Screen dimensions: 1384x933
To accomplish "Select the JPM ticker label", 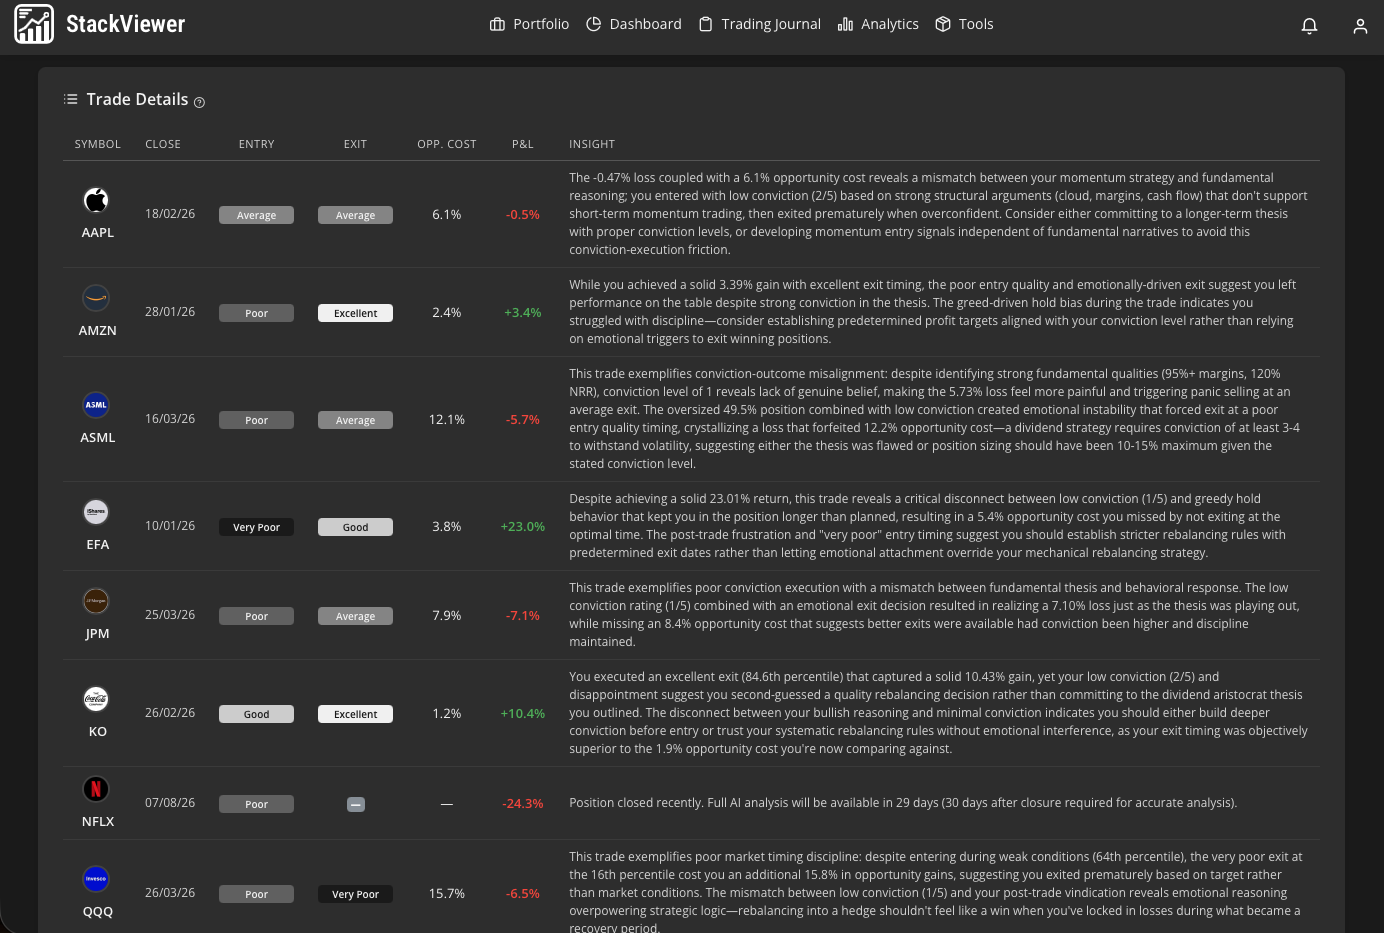I will click(98, 633).
